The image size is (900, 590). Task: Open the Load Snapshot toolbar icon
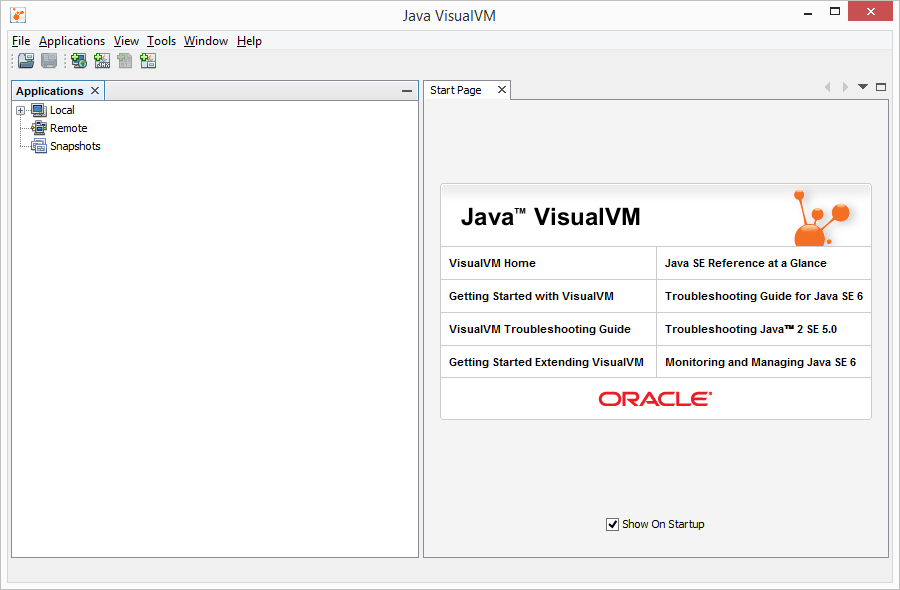[x=25, y=60]
